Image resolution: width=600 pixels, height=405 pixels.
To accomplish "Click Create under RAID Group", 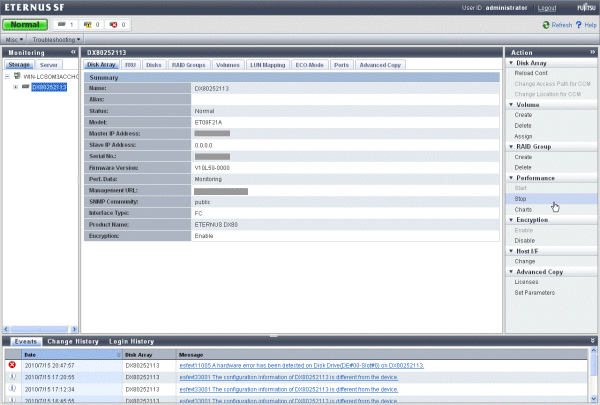I will click(523, 157).
